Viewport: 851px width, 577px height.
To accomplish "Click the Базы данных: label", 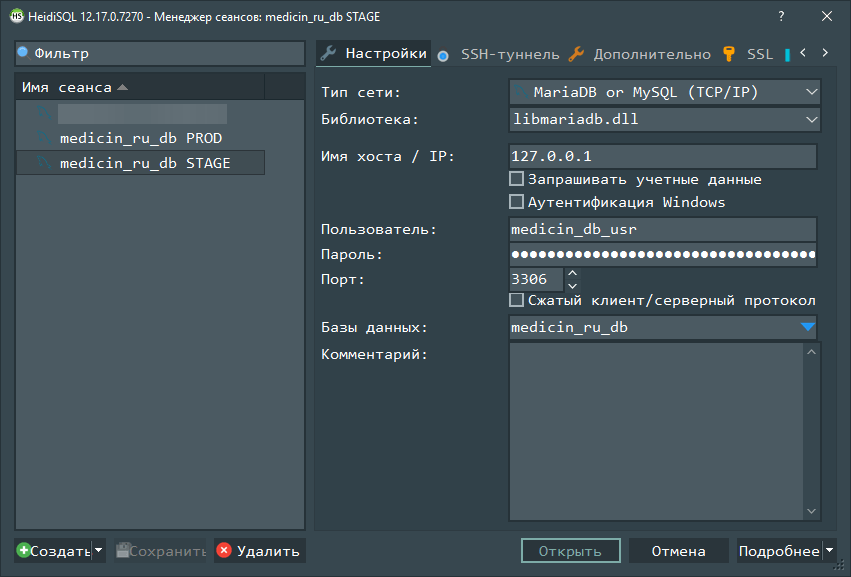I will coord(374,327).
